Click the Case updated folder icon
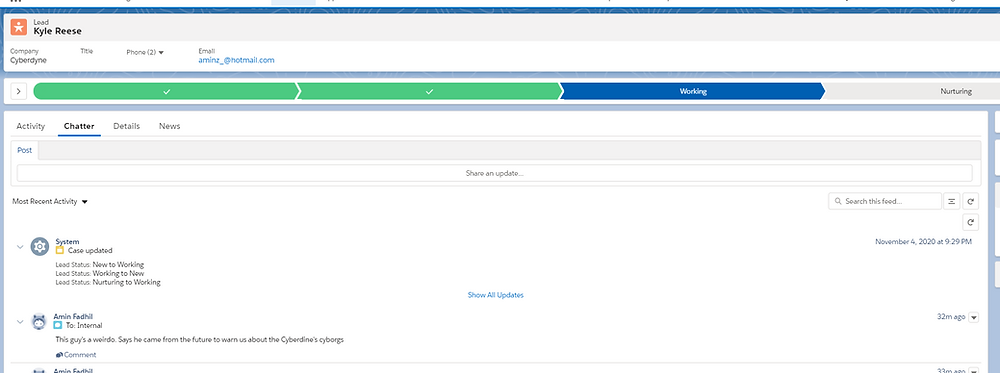Viewport: 1000px width, 373px height. coord(60,251)
